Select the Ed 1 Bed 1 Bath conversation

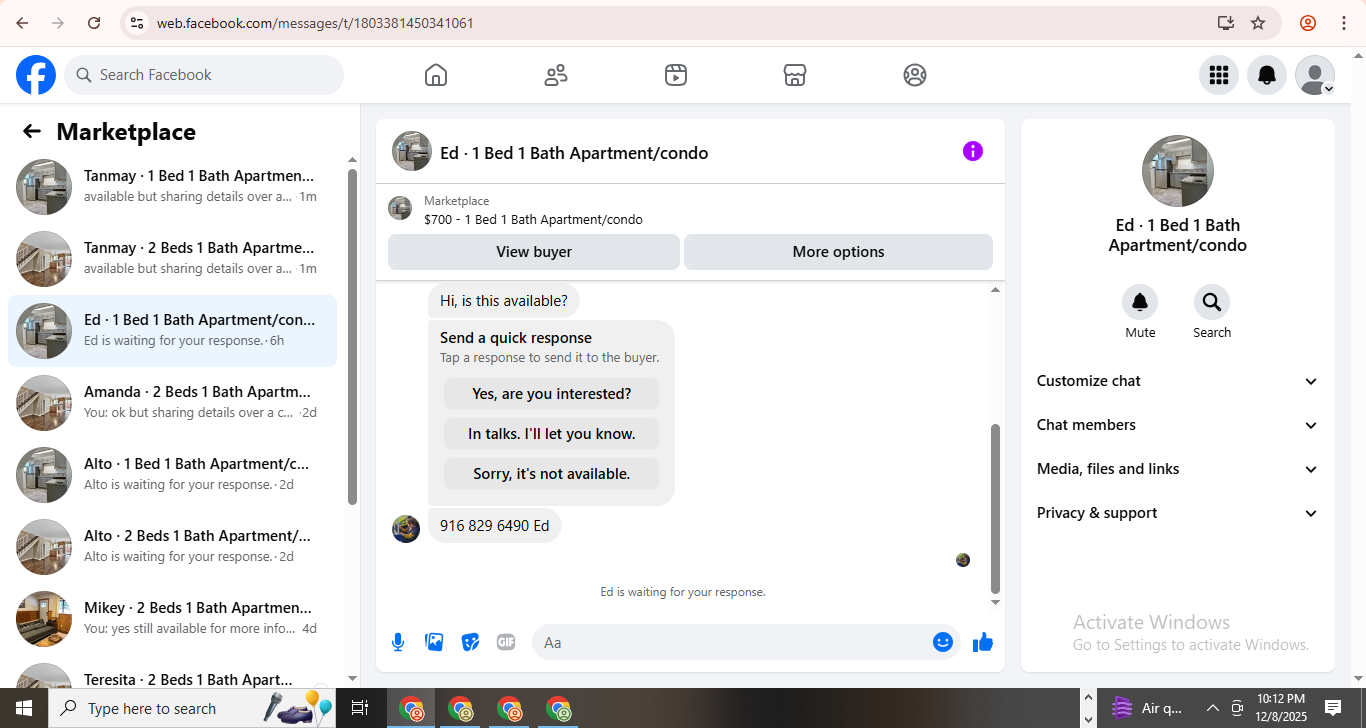pyautogui.click(x=172, y=331)
